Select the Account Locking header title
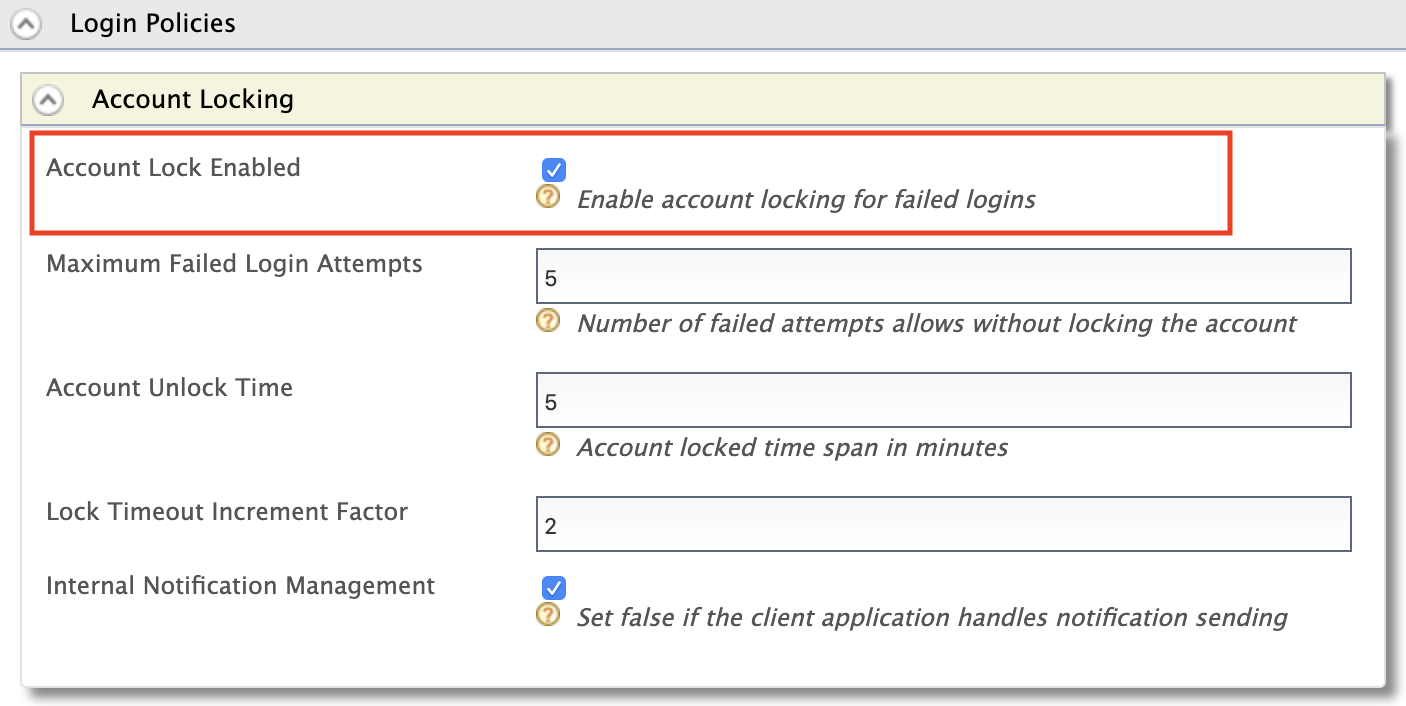The height and width of the screenshot is (706, 1406). pyautogui.click(x=193, y=99)
